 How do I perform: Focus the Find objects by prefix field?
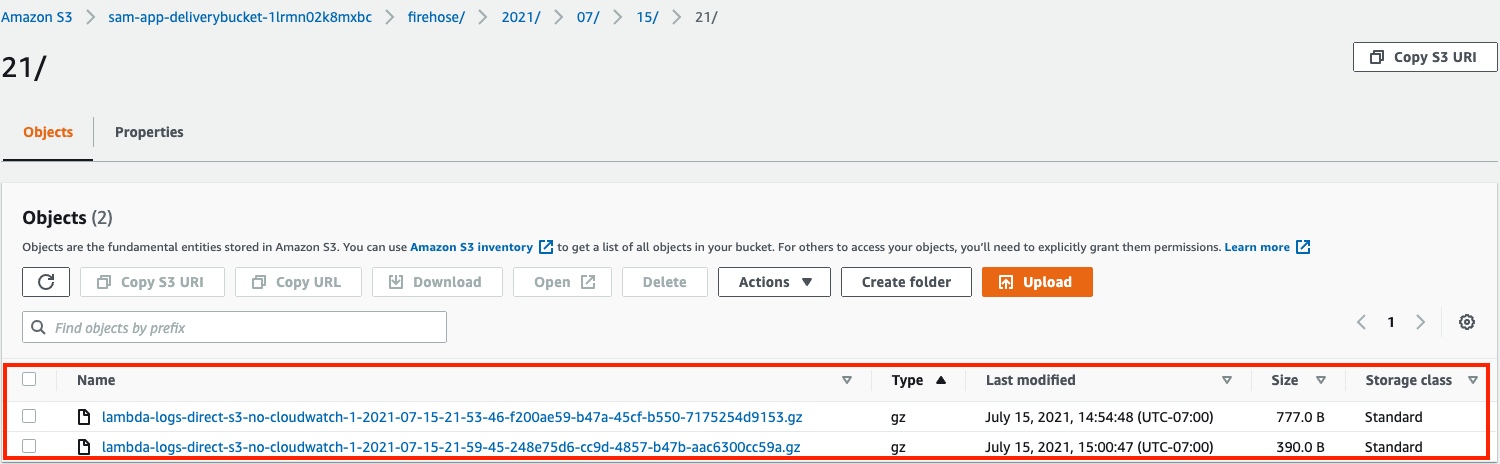234,327
